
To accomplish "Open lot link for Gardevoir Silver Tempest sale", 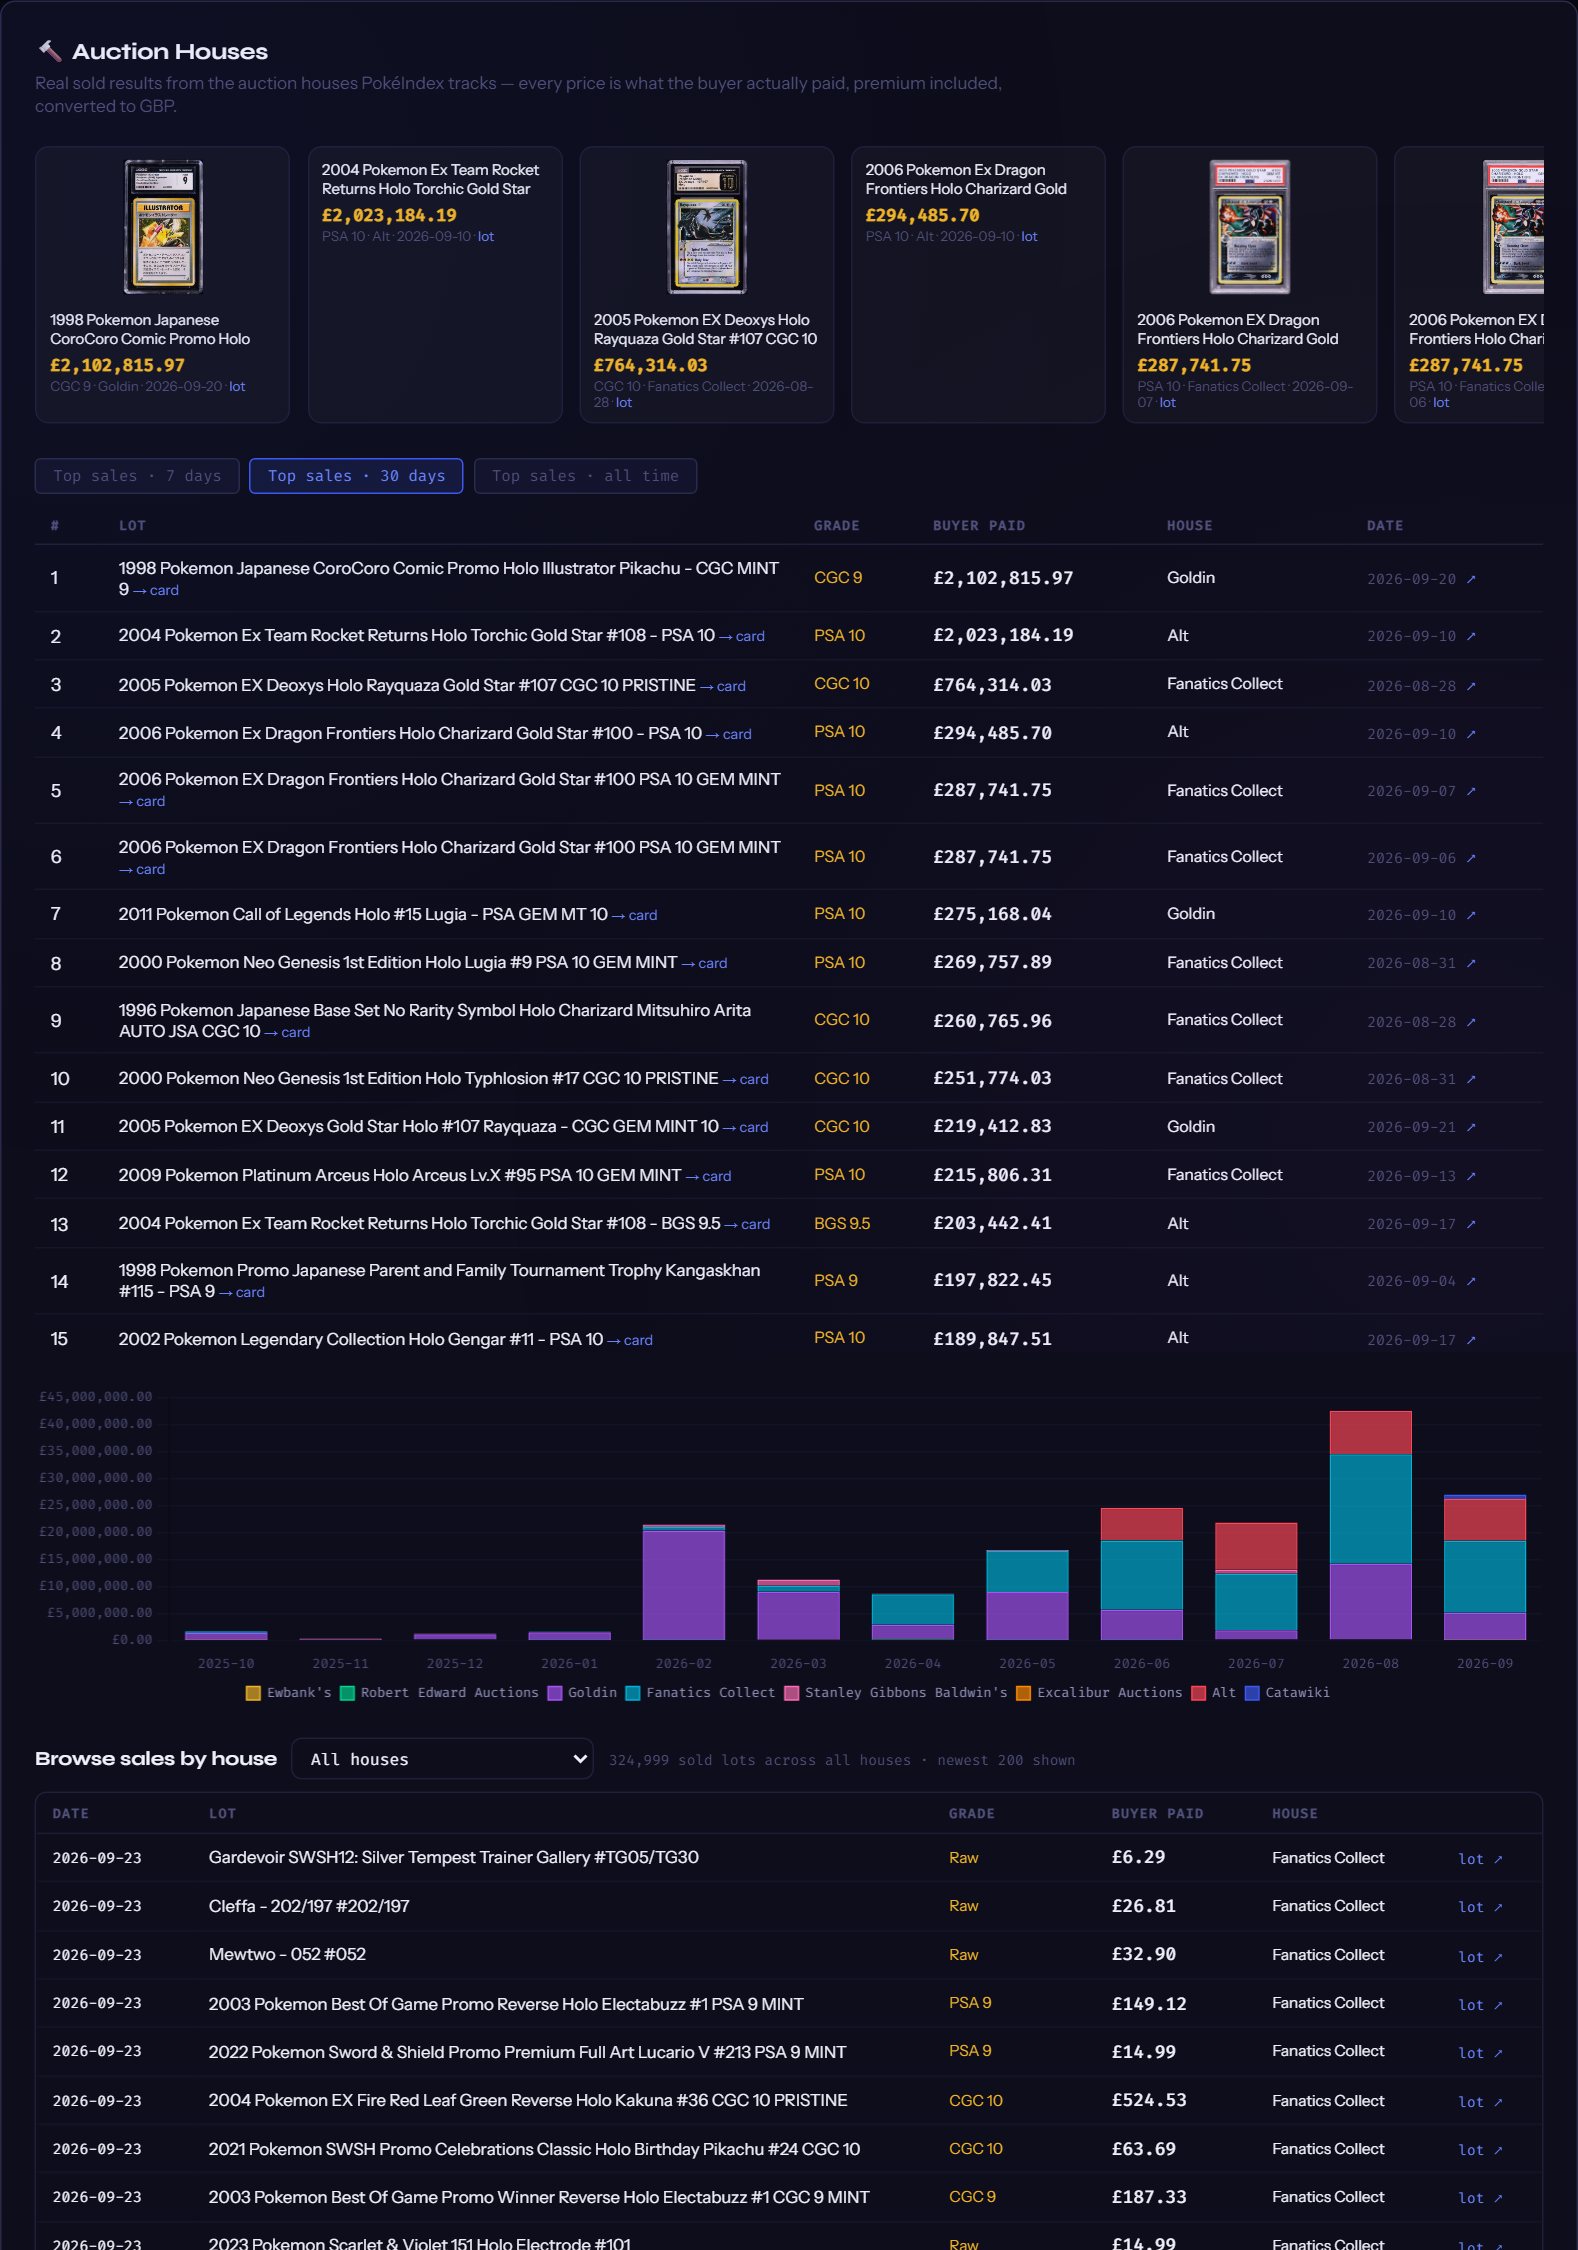I will coord(1480,1859).
